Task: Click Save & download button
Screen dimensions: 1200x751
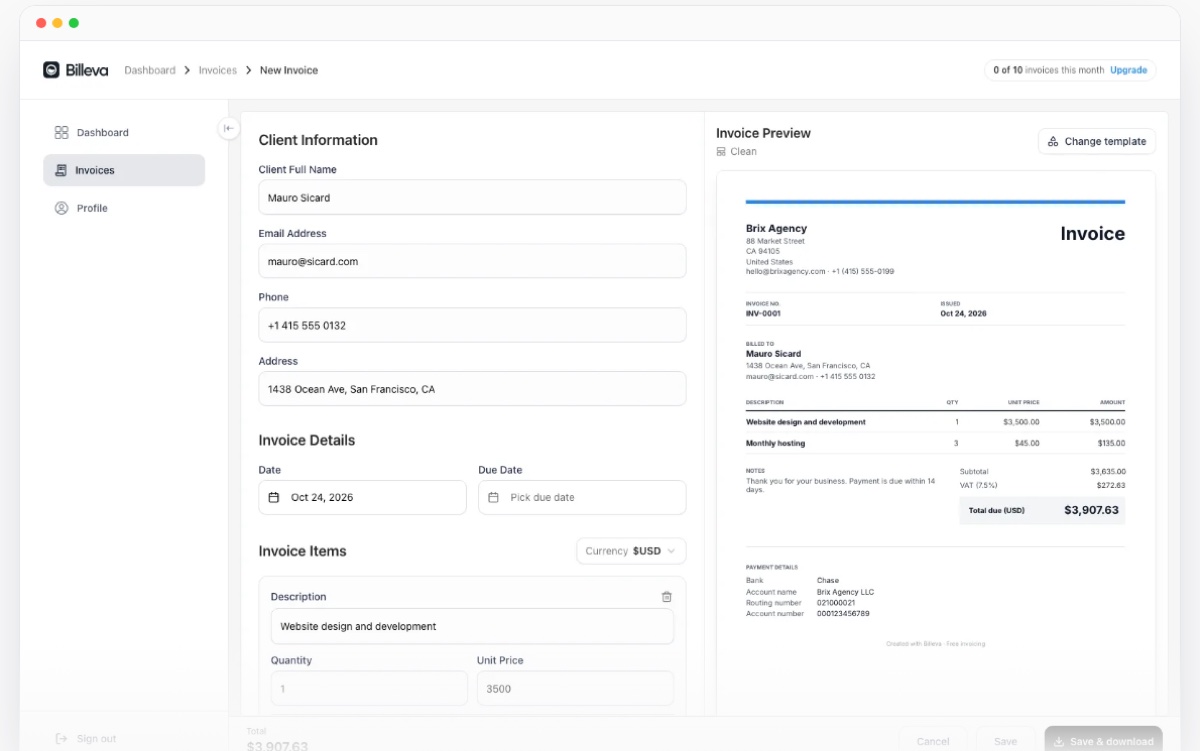Action: coord(1104,741)
